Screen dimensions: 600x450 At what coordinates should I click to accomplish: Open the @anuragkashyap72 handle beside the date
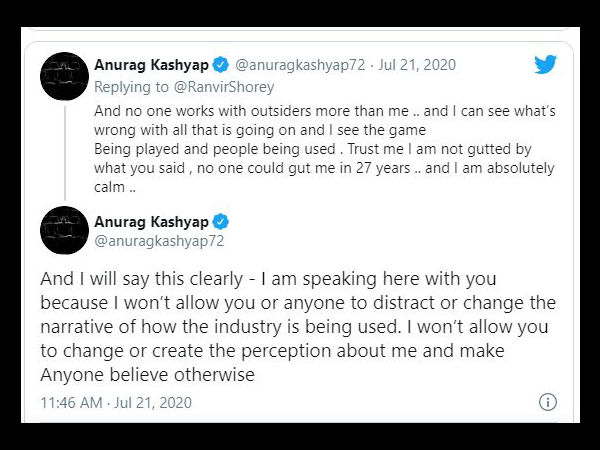click(x=300, y=65)
